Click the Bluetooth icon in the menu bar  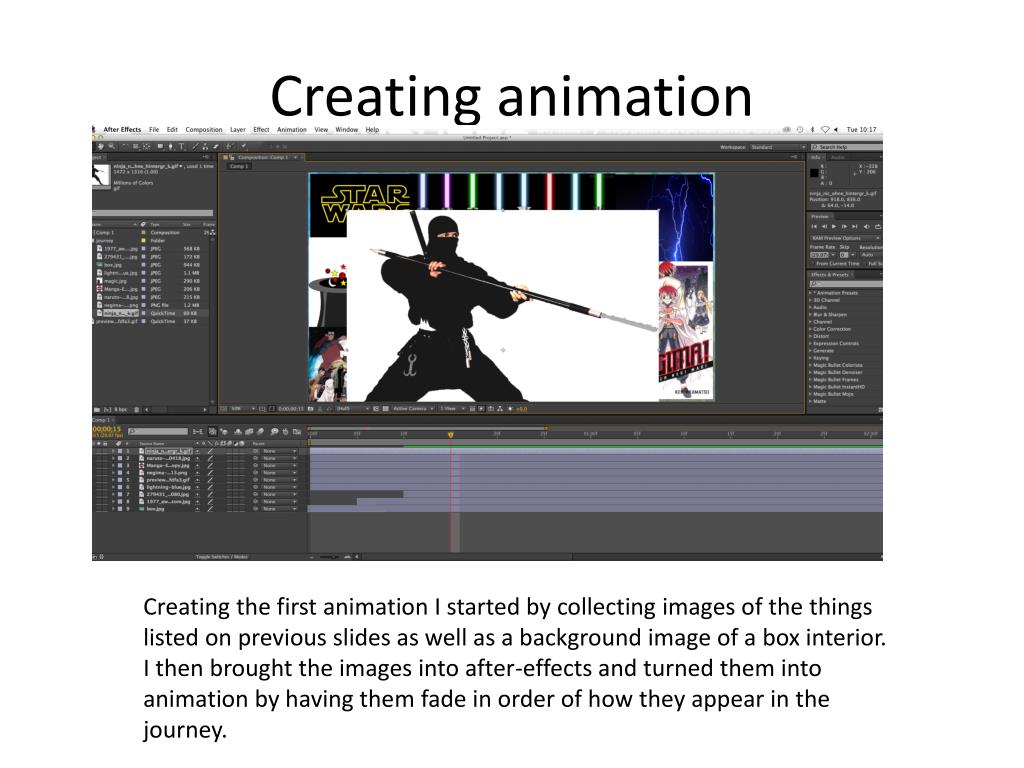(x=812, y=129)
